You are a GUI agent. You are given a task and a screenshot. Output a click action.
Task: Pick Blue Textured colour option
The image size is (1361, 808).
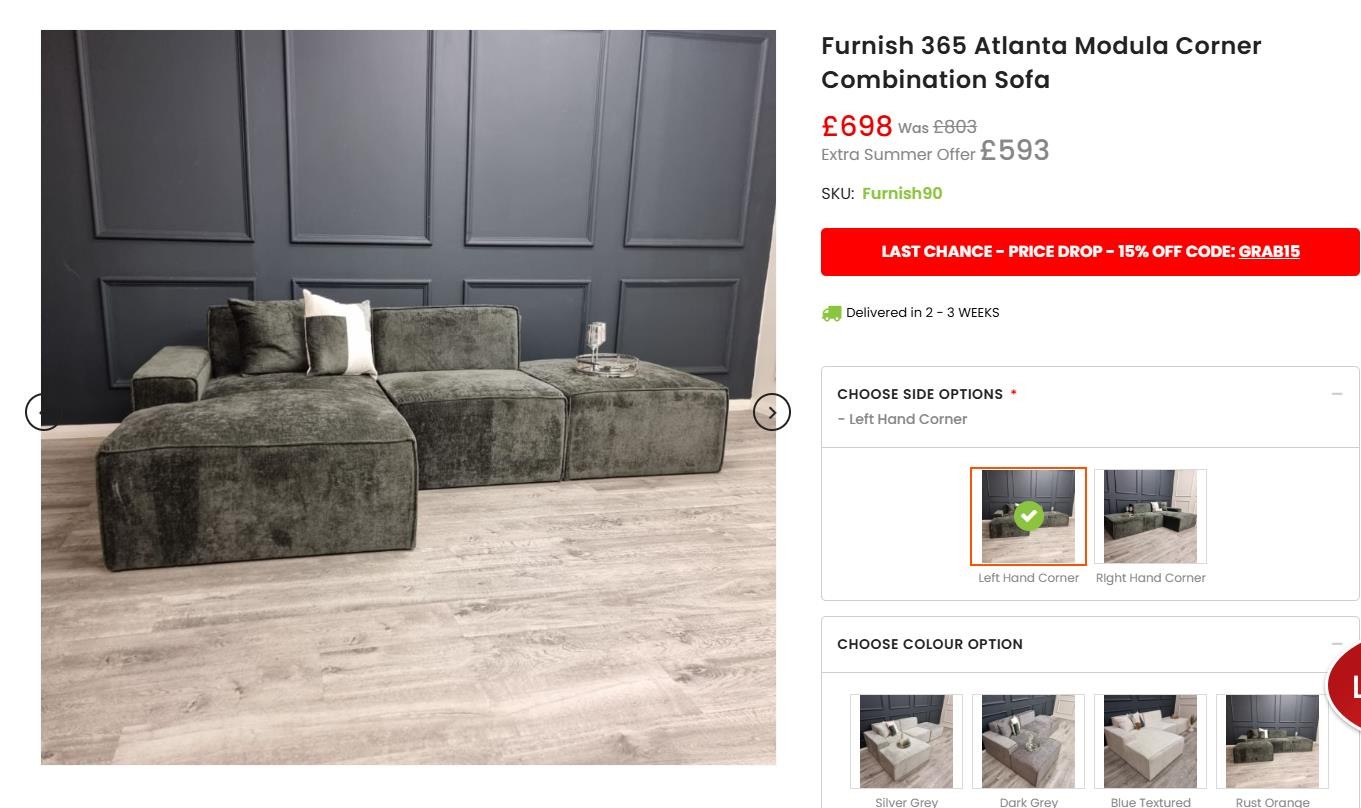[1150, 742]
